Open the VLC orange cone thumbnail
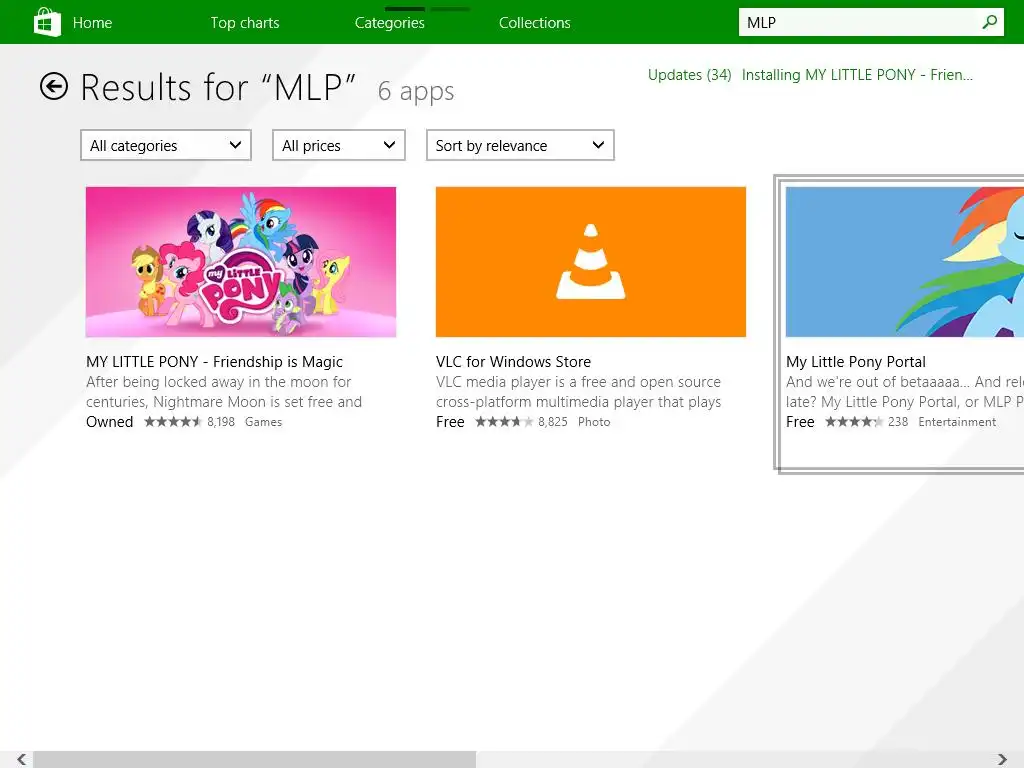This screenshot has width=1024, height=768. (x=591, y=262)
